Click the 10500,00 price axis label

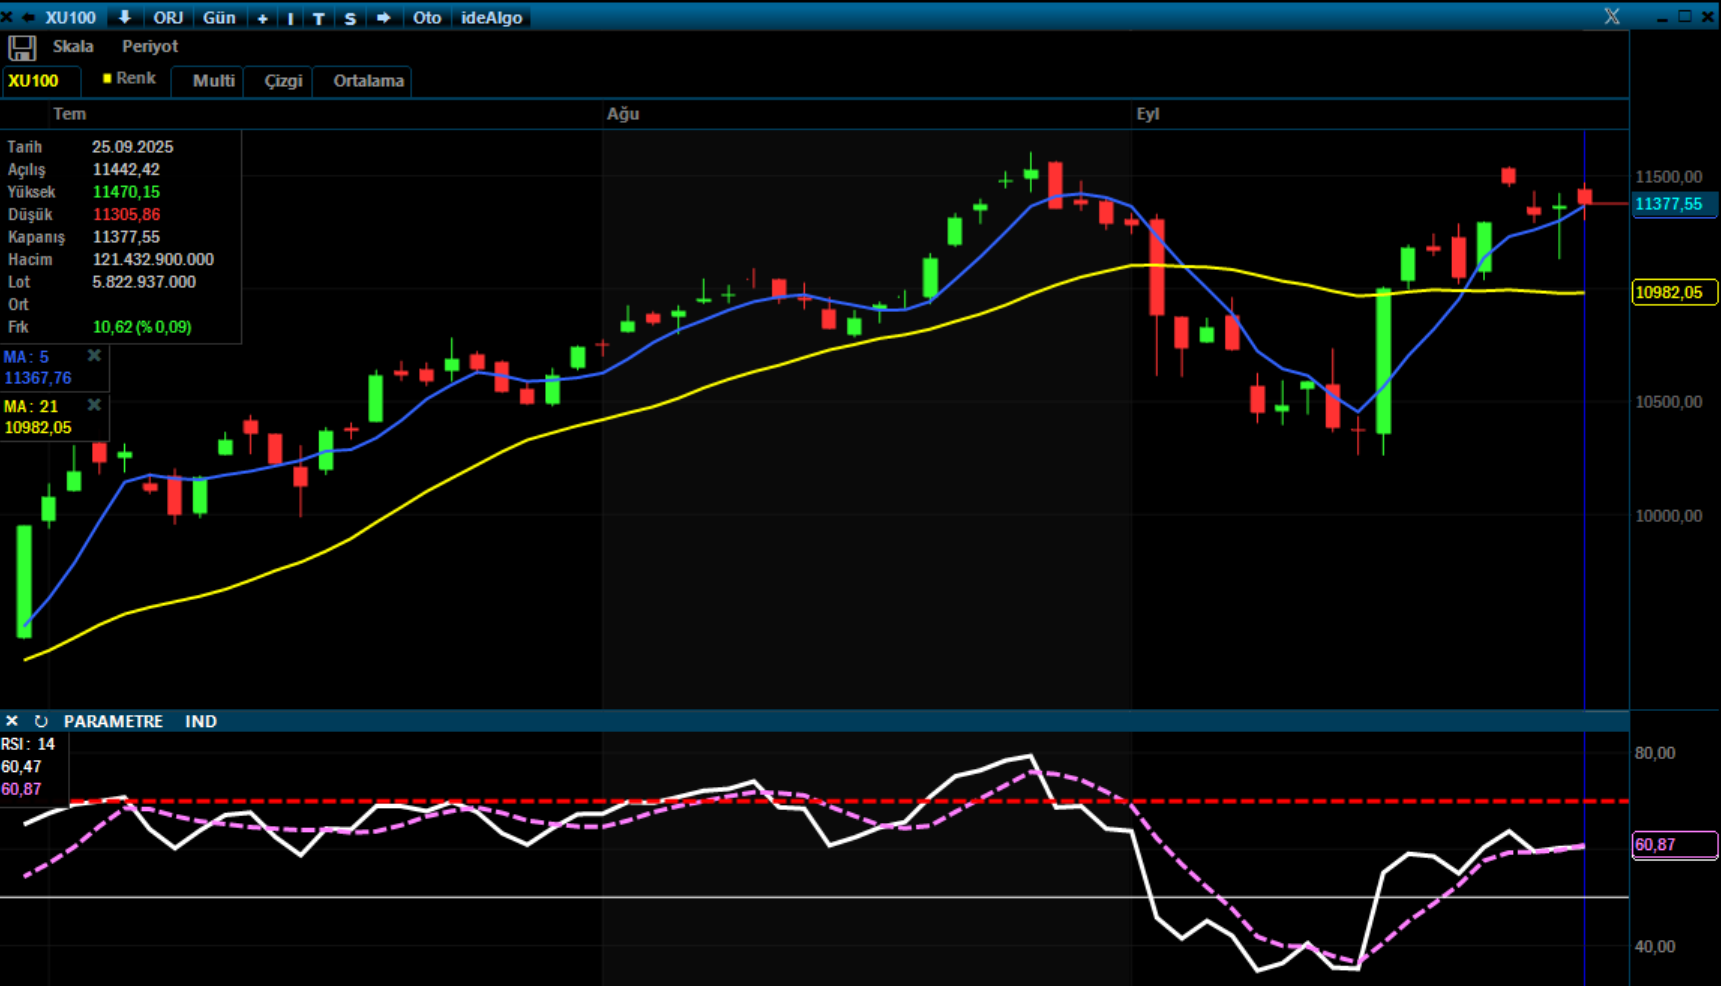pos(1669,402)
